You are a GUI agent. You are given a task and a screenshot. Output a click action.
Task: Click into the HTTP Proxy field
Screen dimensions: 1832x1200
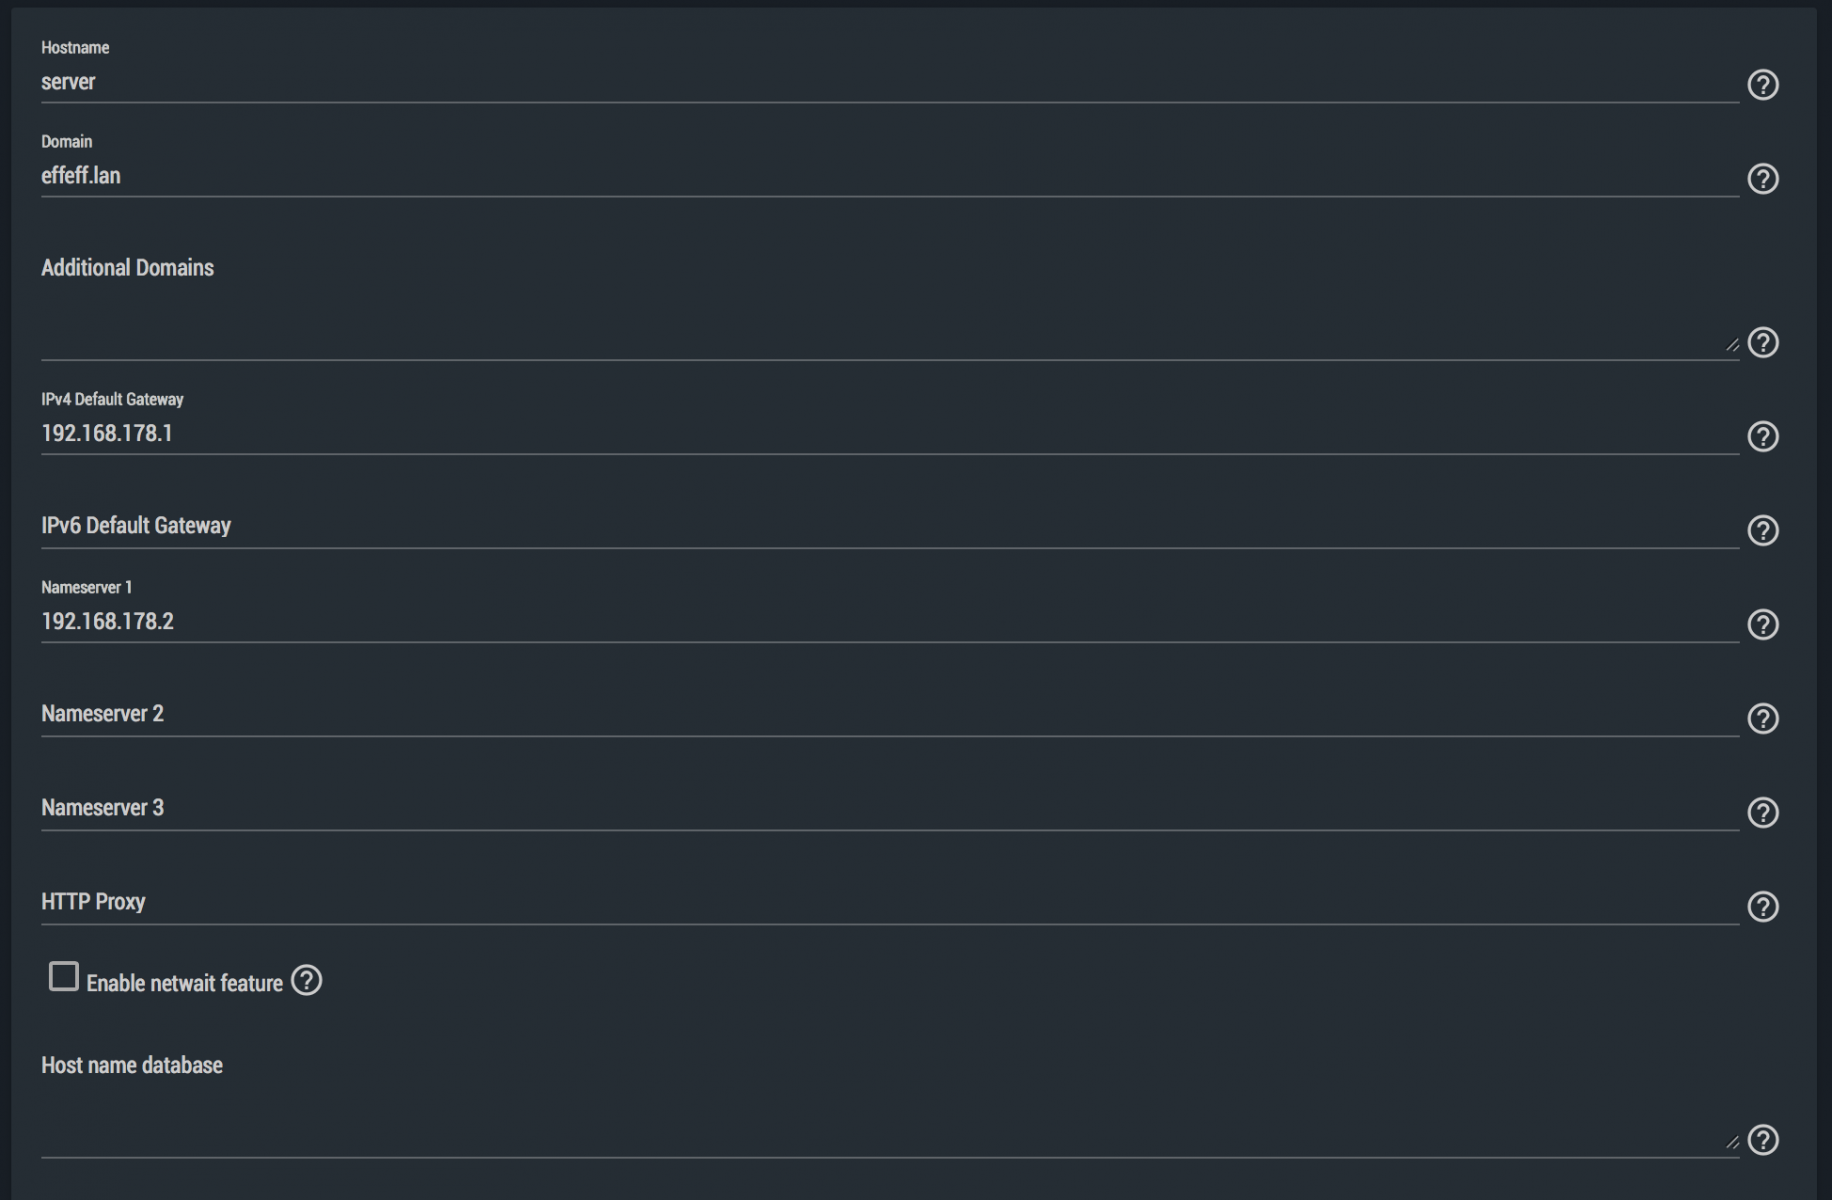(880, 903)
